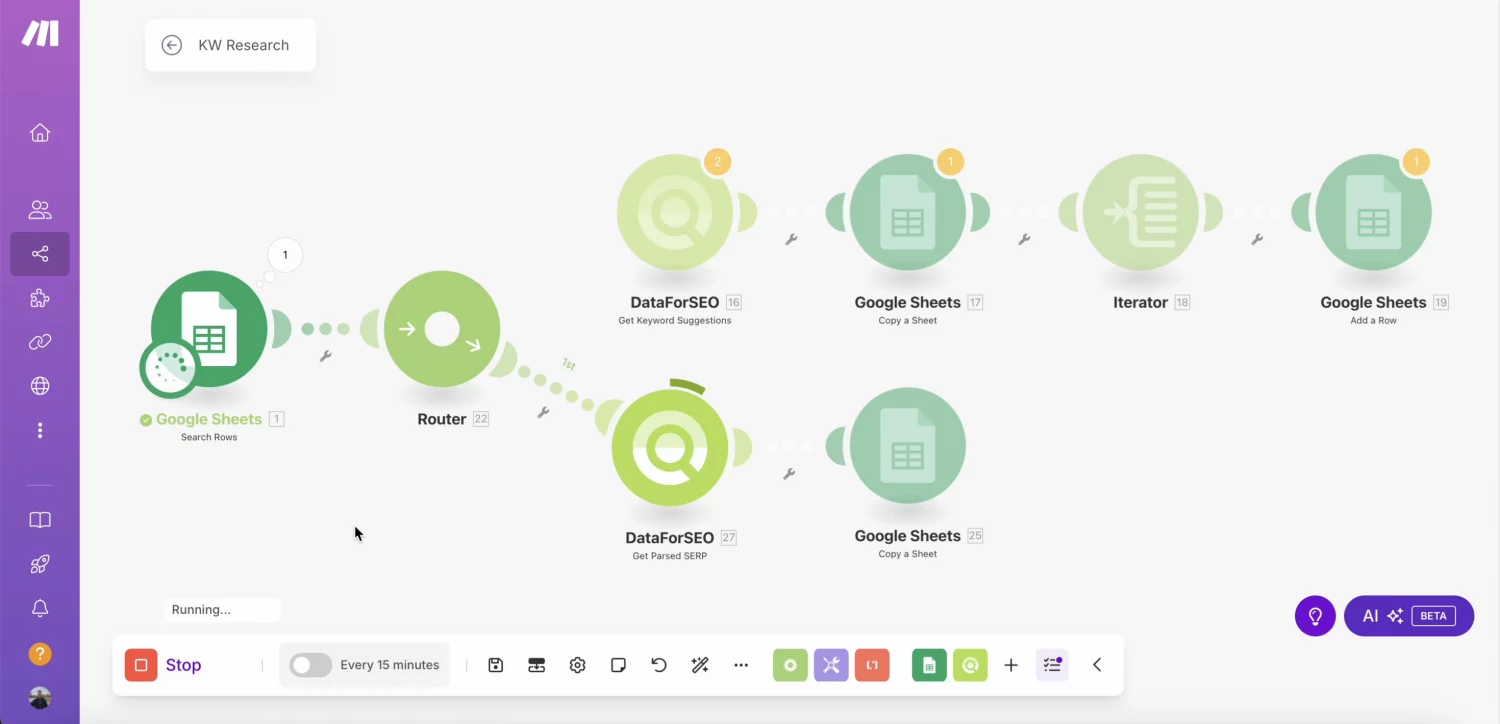Open the AI BETA assistant button
1500x724 pixels.
(1409, 616)
